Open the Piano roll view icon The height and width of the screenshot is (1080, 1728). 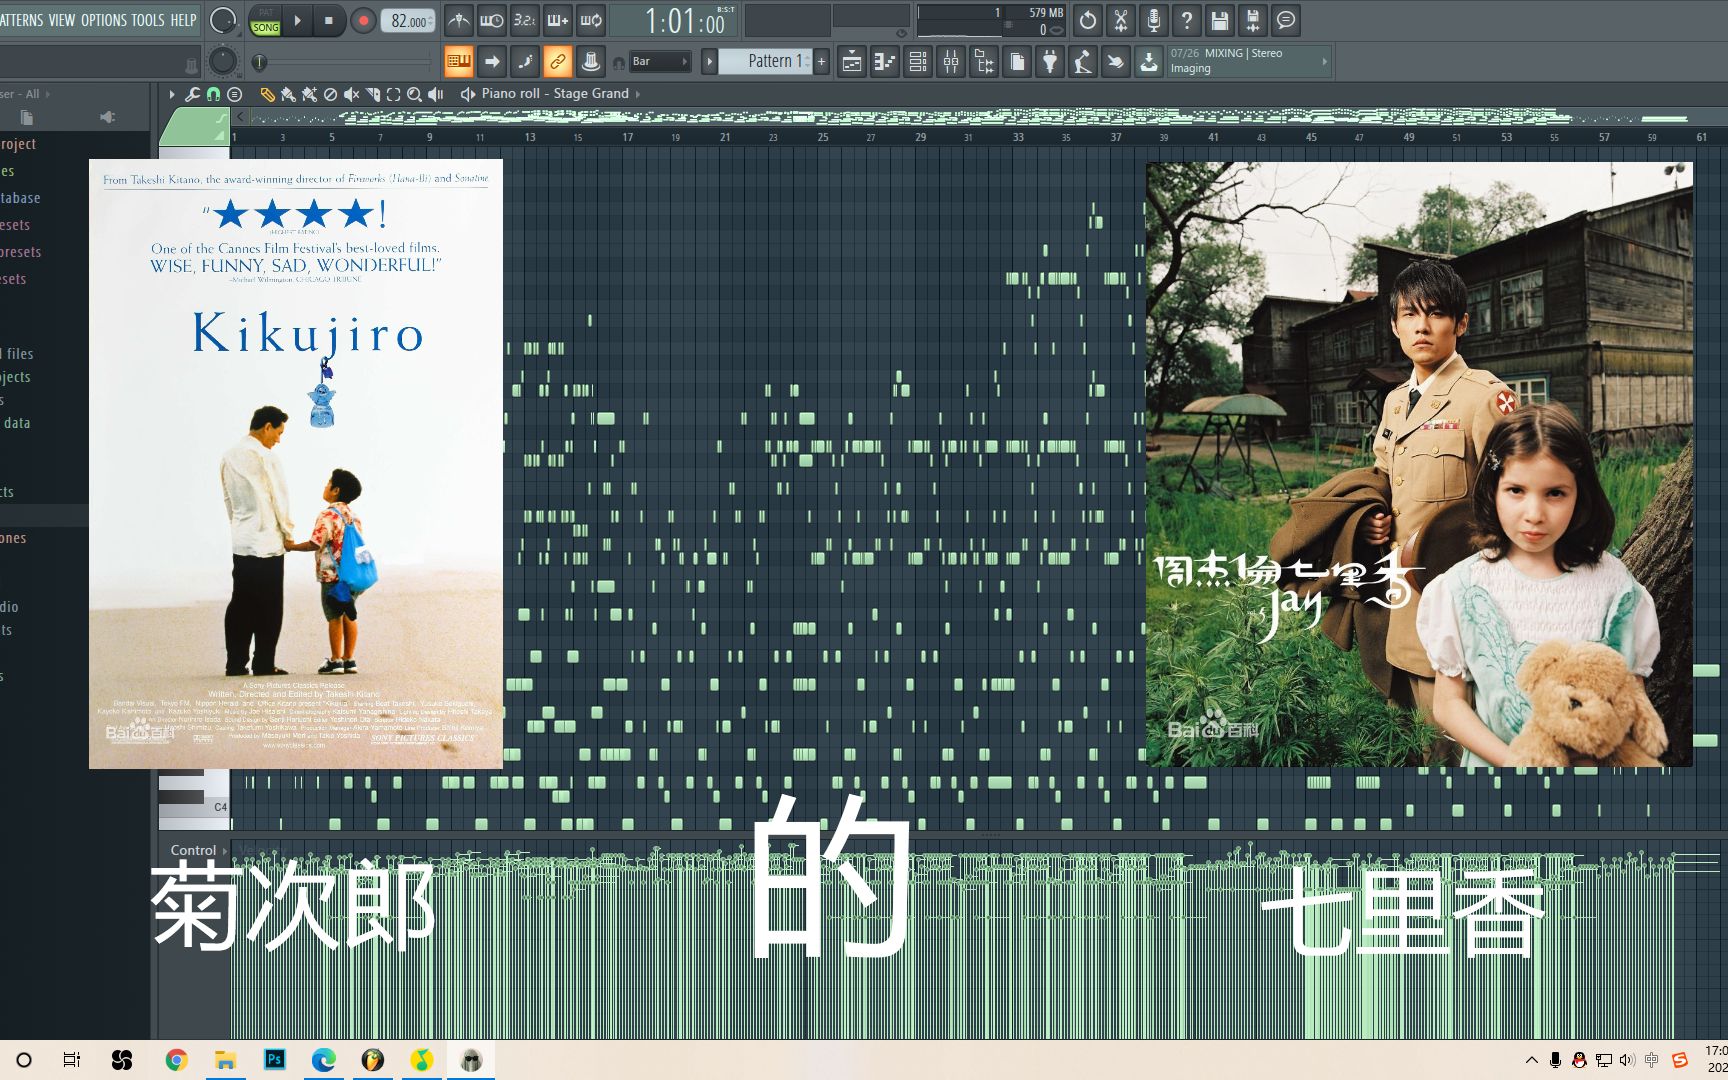click(885, 62)
